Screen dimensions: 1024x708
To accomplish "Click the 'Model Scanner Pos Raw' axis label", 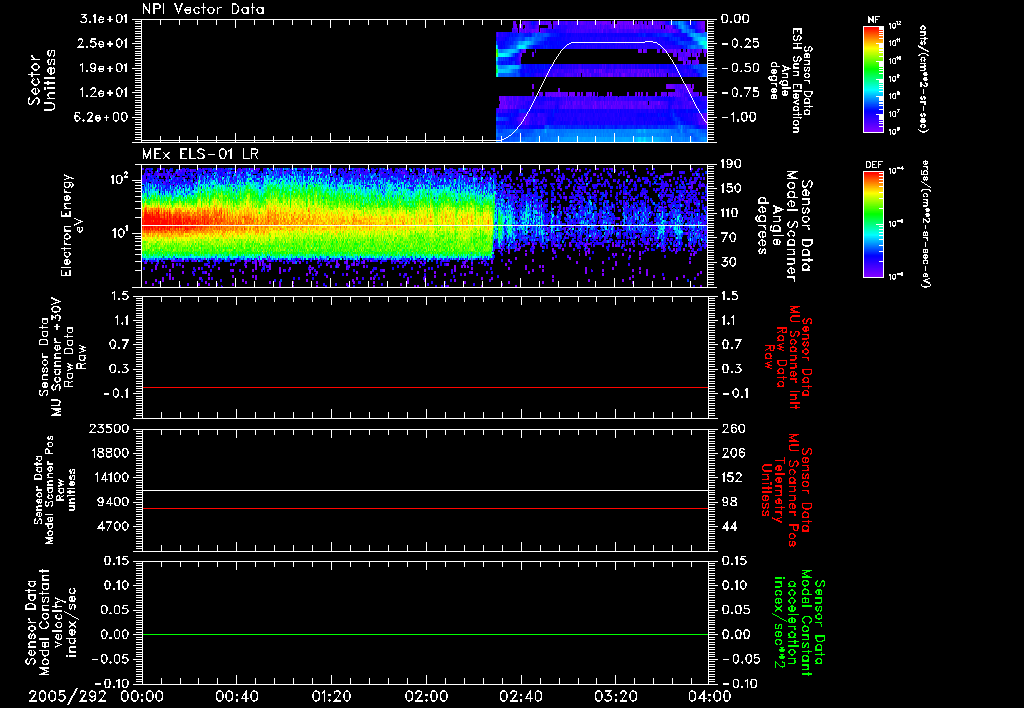I will click(55, 490).
